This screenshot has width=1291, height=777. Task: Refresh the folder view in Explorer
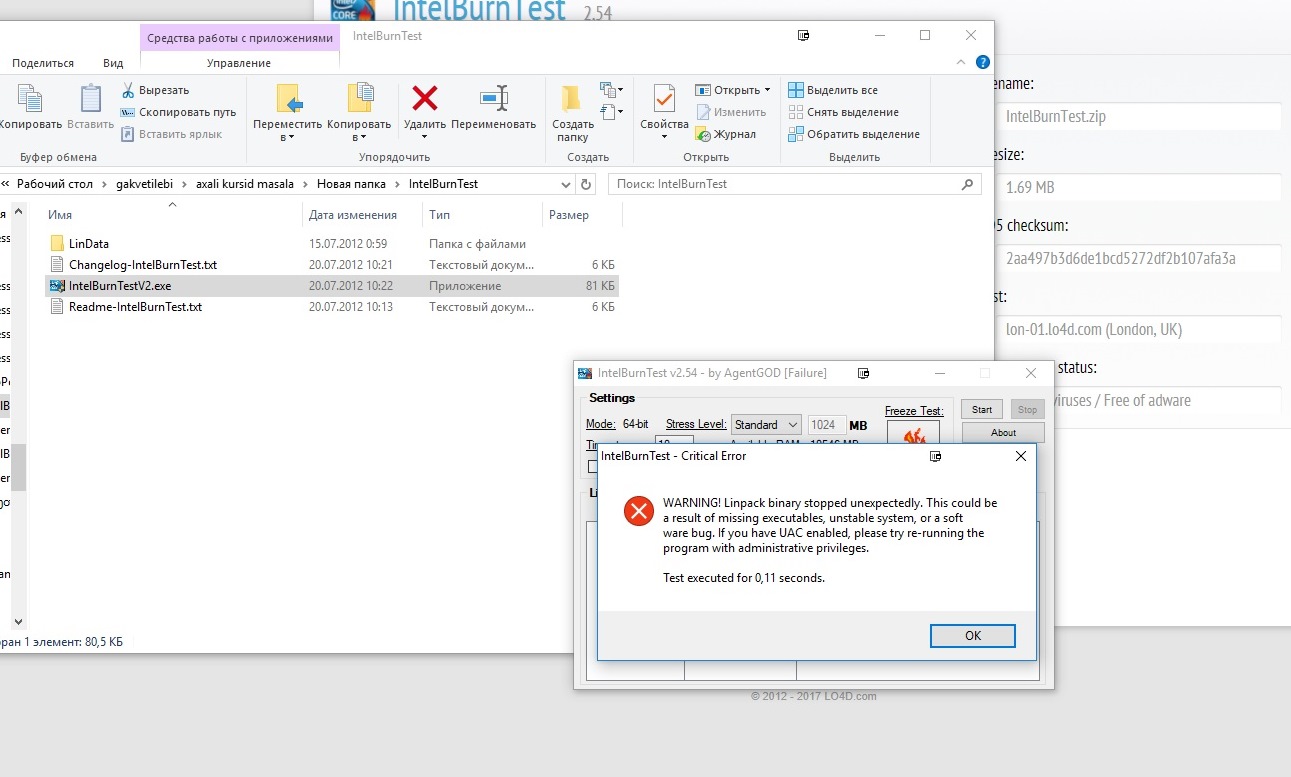587,185
